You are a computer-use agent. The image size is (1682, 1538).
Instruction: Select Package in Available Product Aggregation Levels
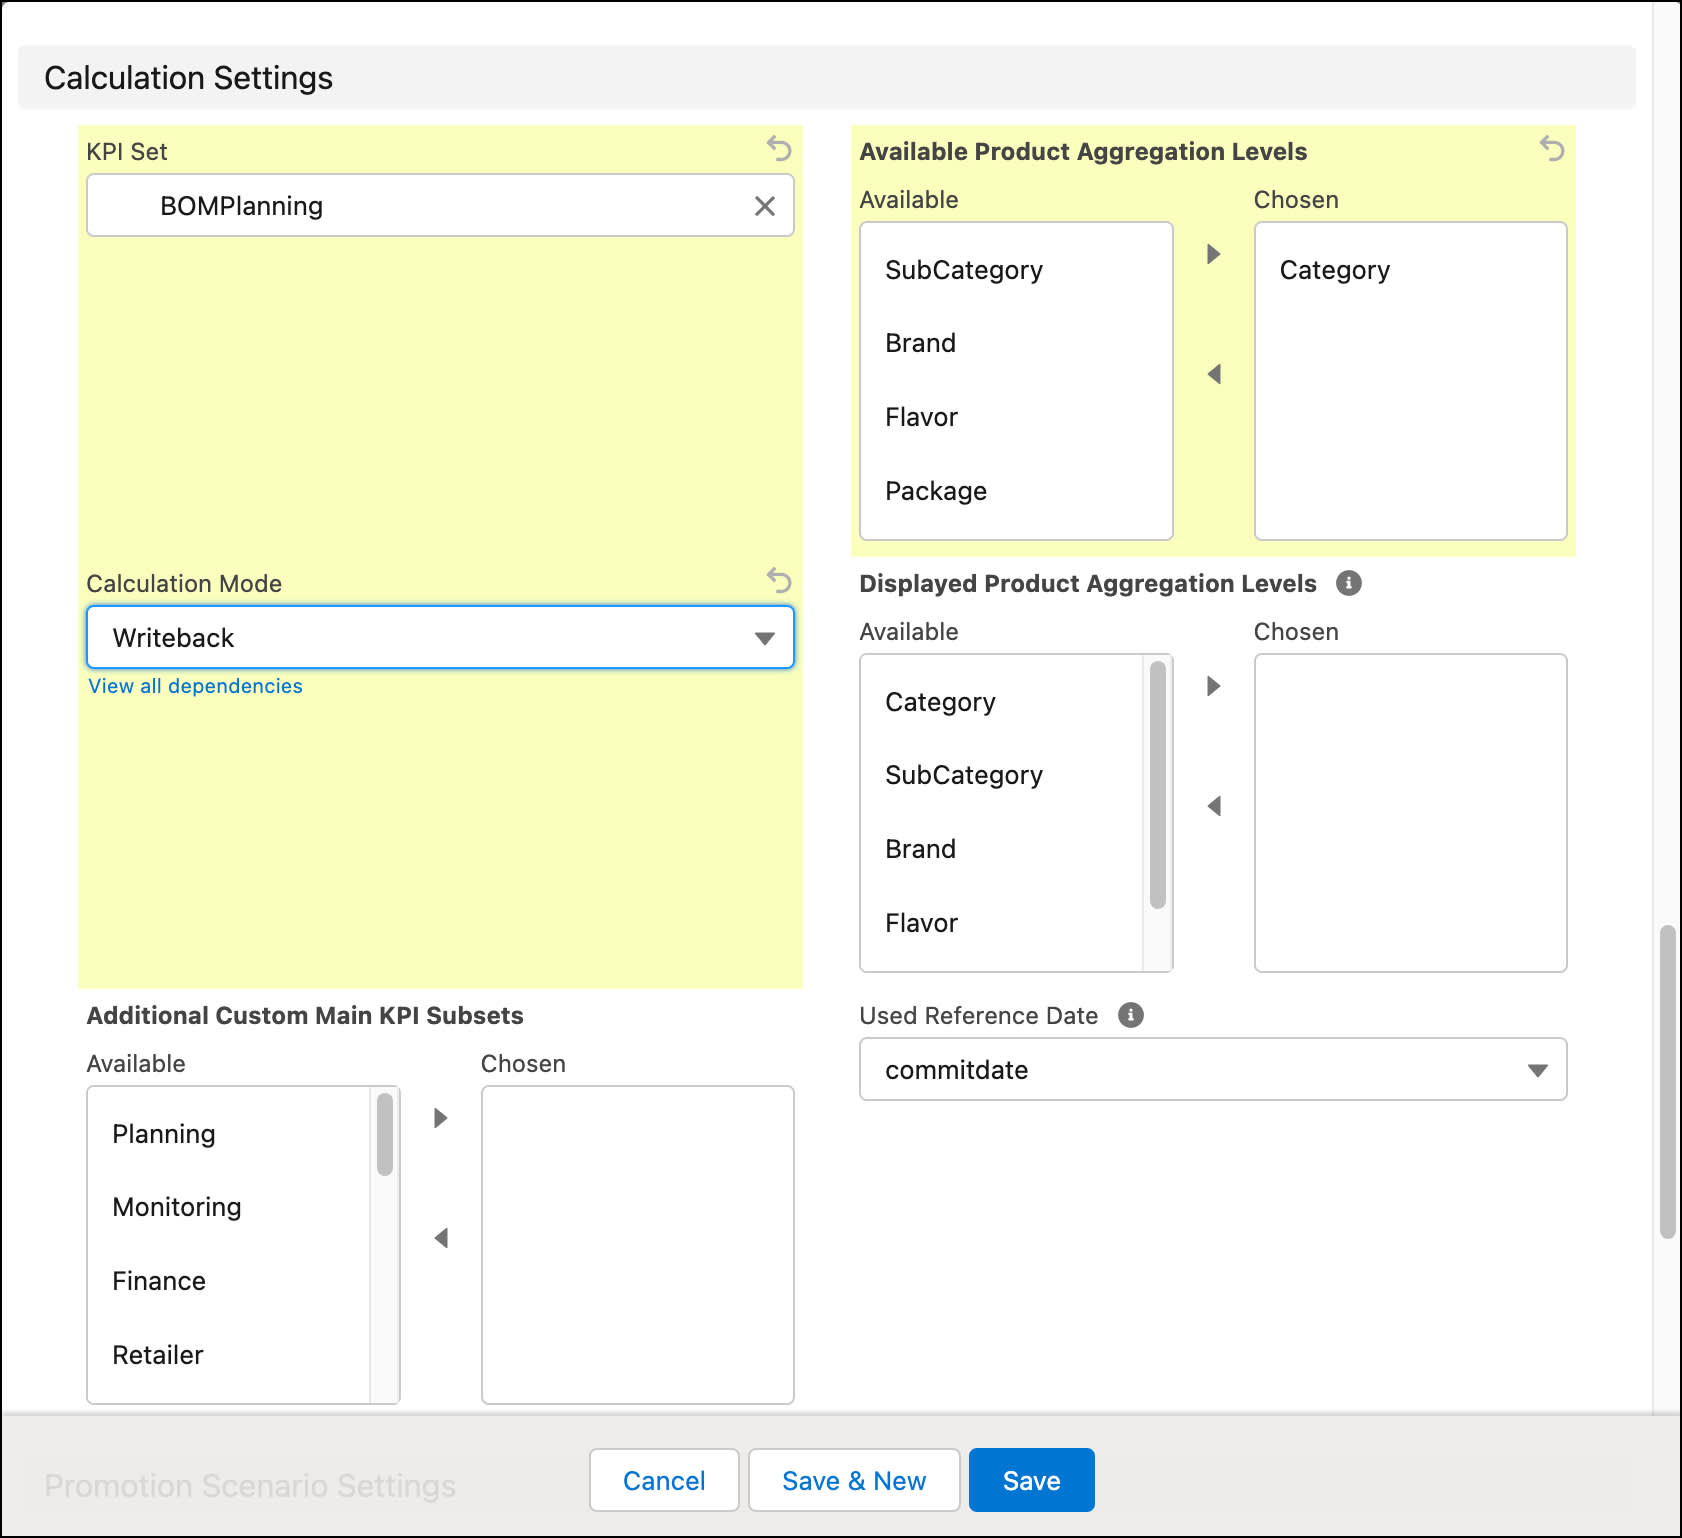[x=1016, y=491]
